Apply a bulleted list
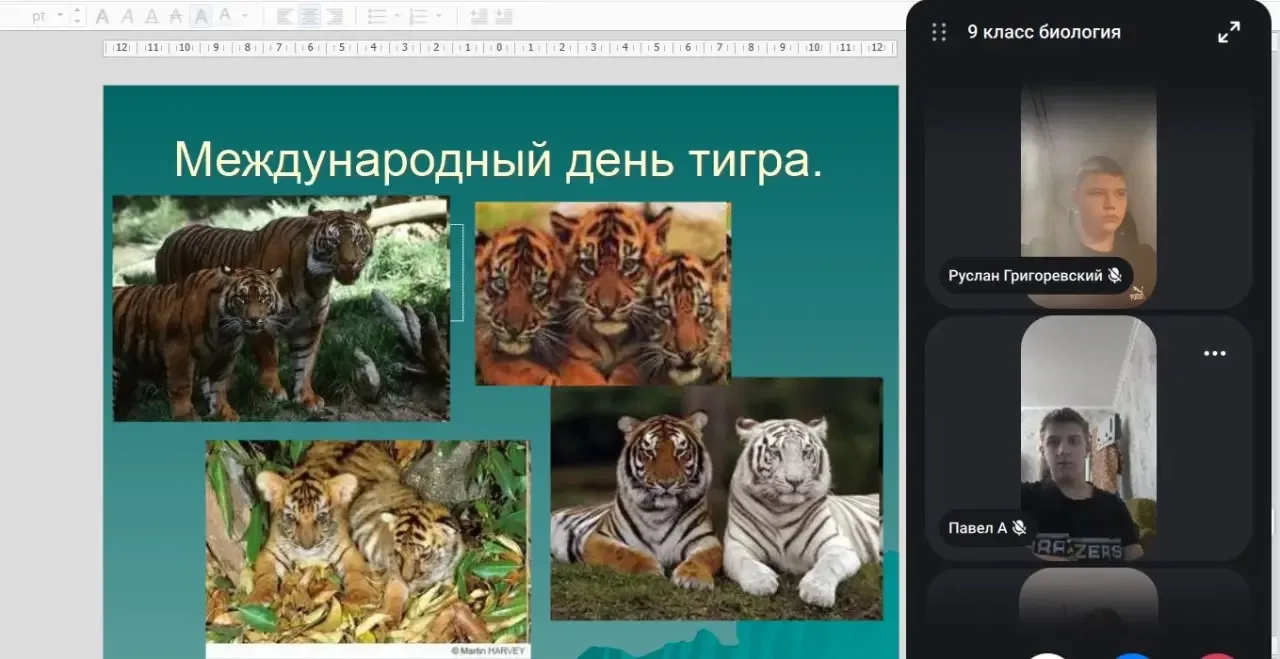 376,16
